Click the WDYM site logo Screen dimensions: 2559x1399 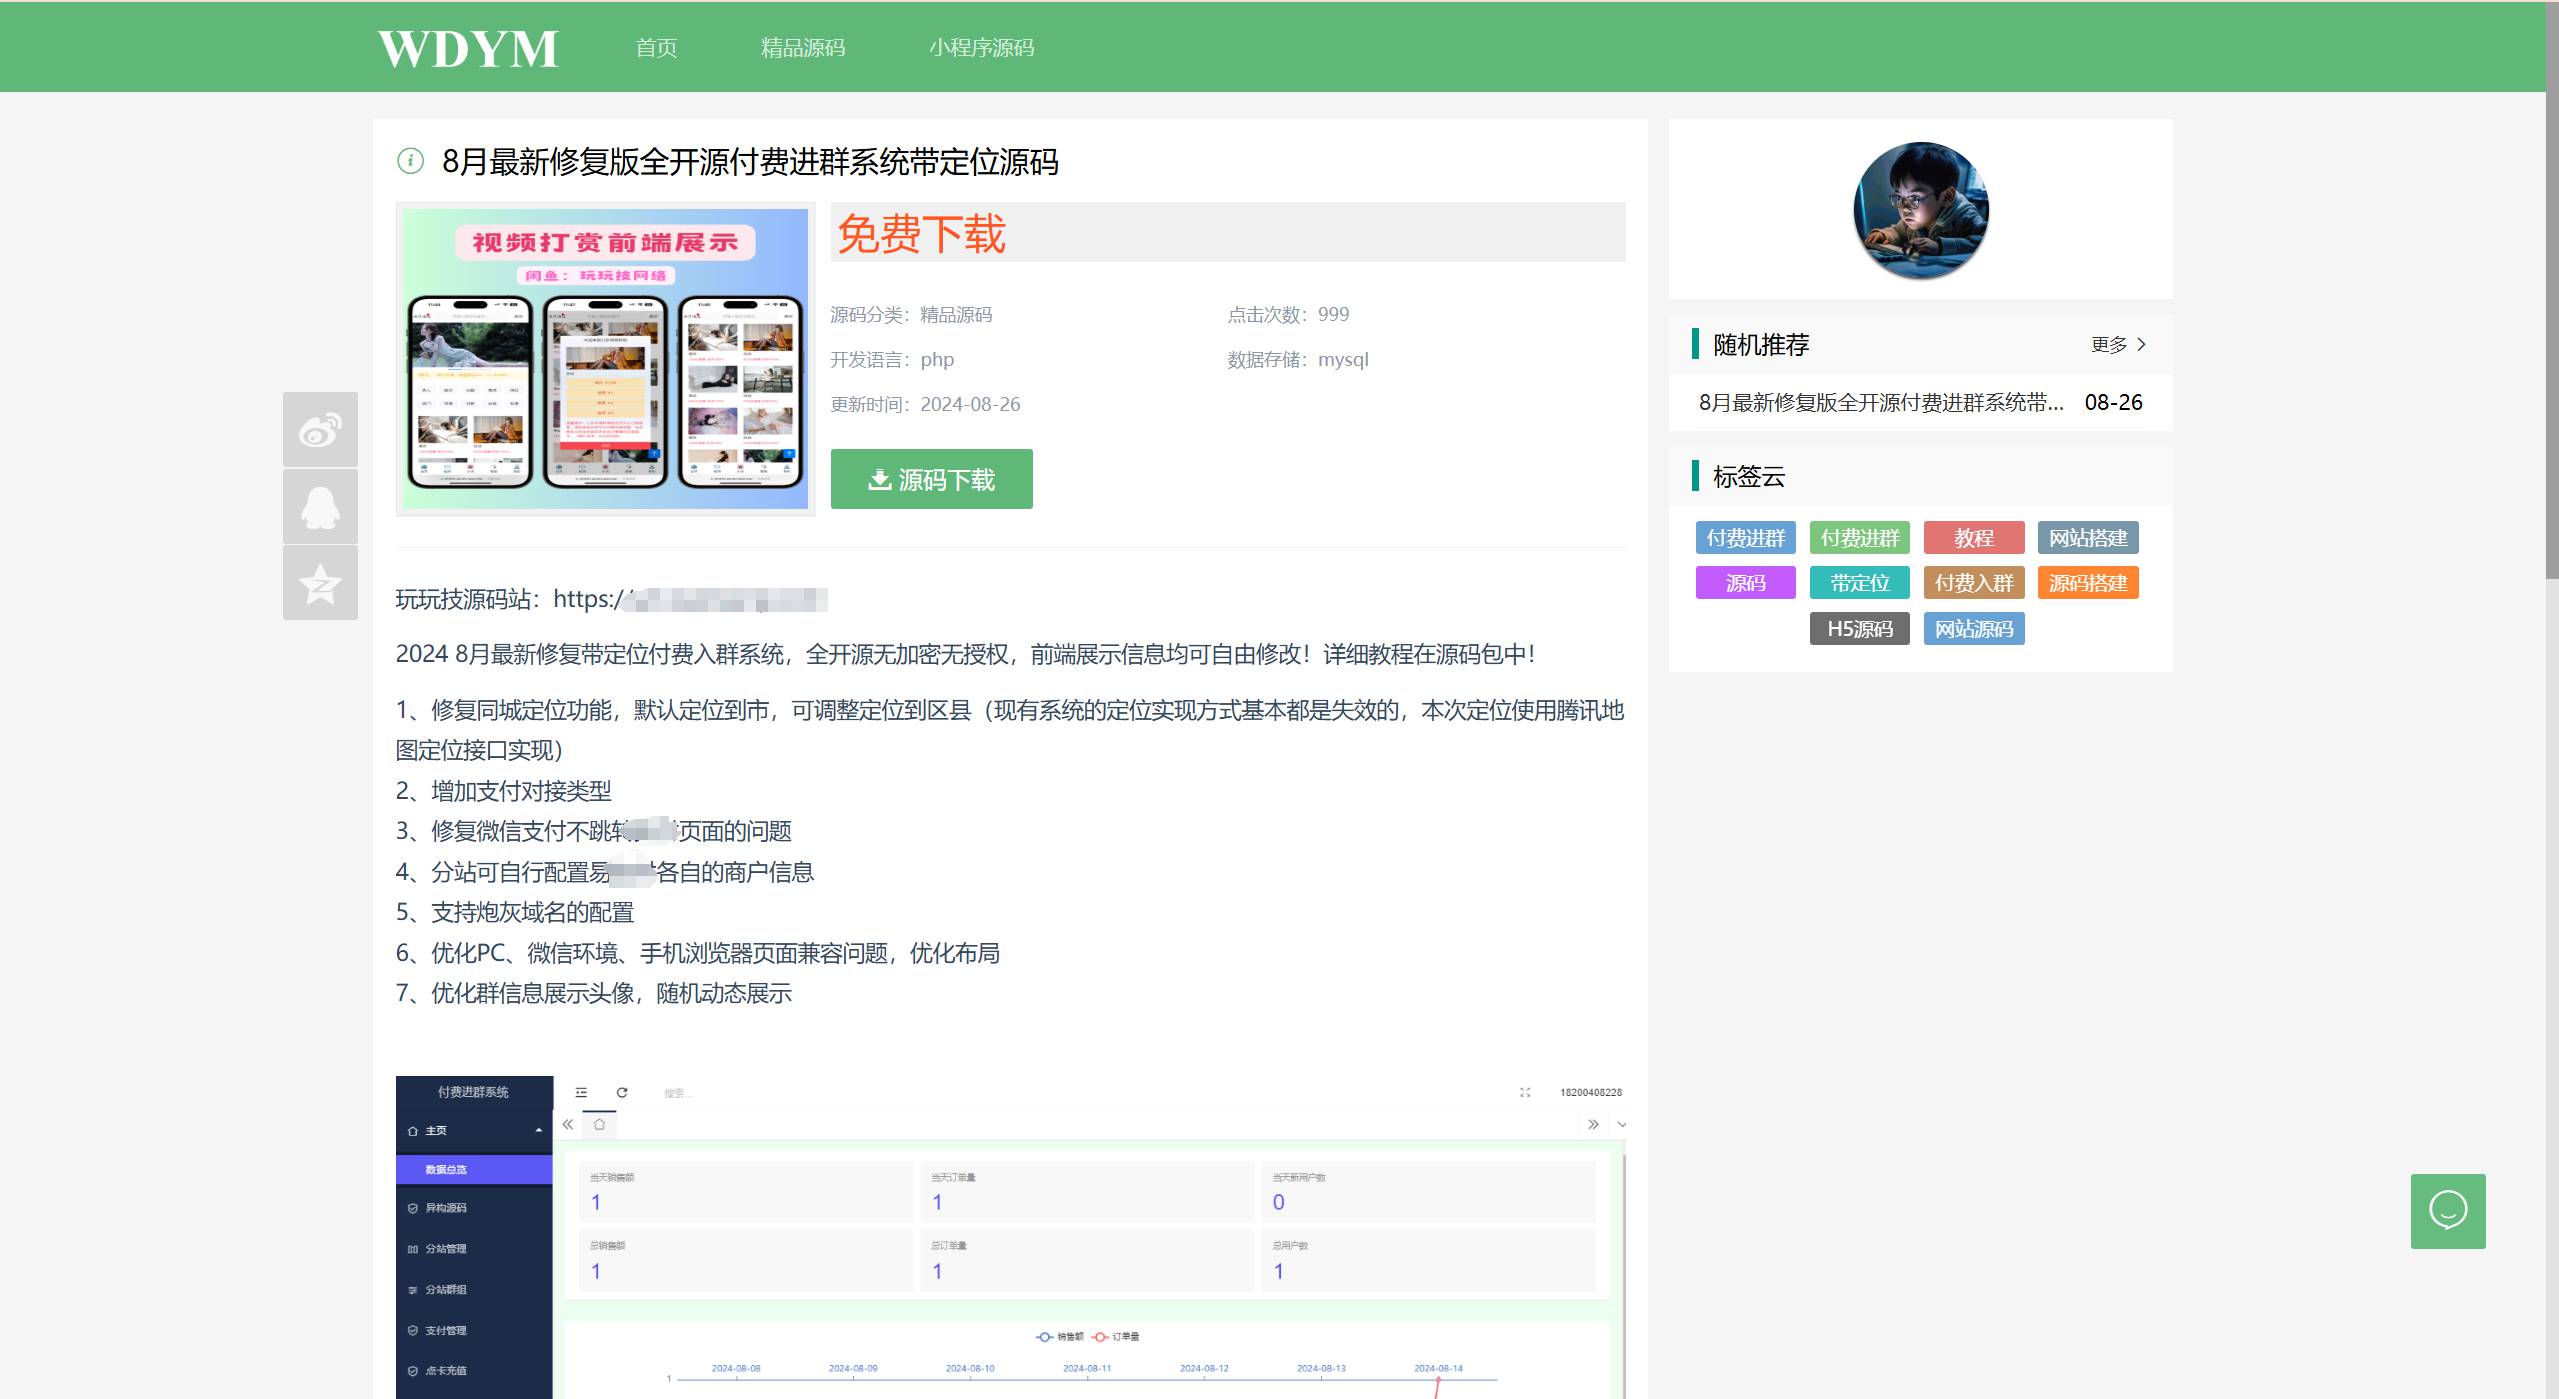tap(467, 48)
